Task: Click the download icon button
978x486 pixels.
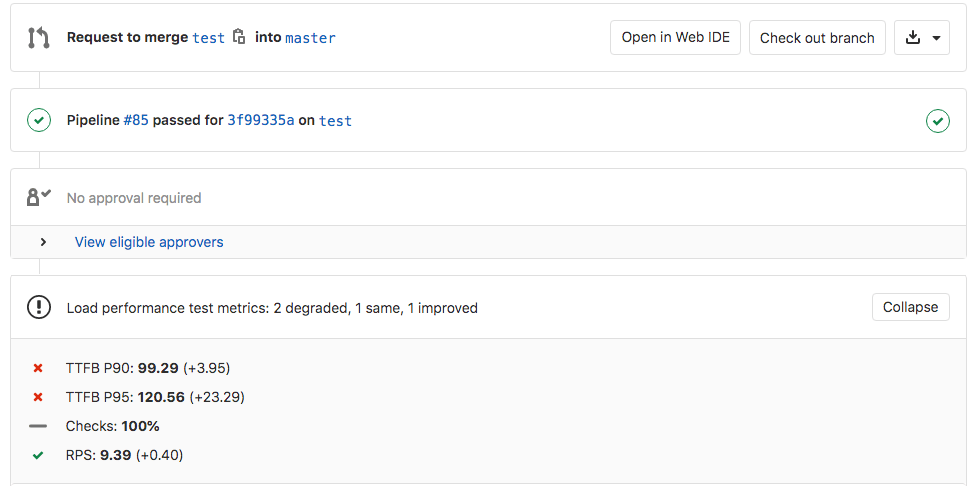Action: [912, 38]
